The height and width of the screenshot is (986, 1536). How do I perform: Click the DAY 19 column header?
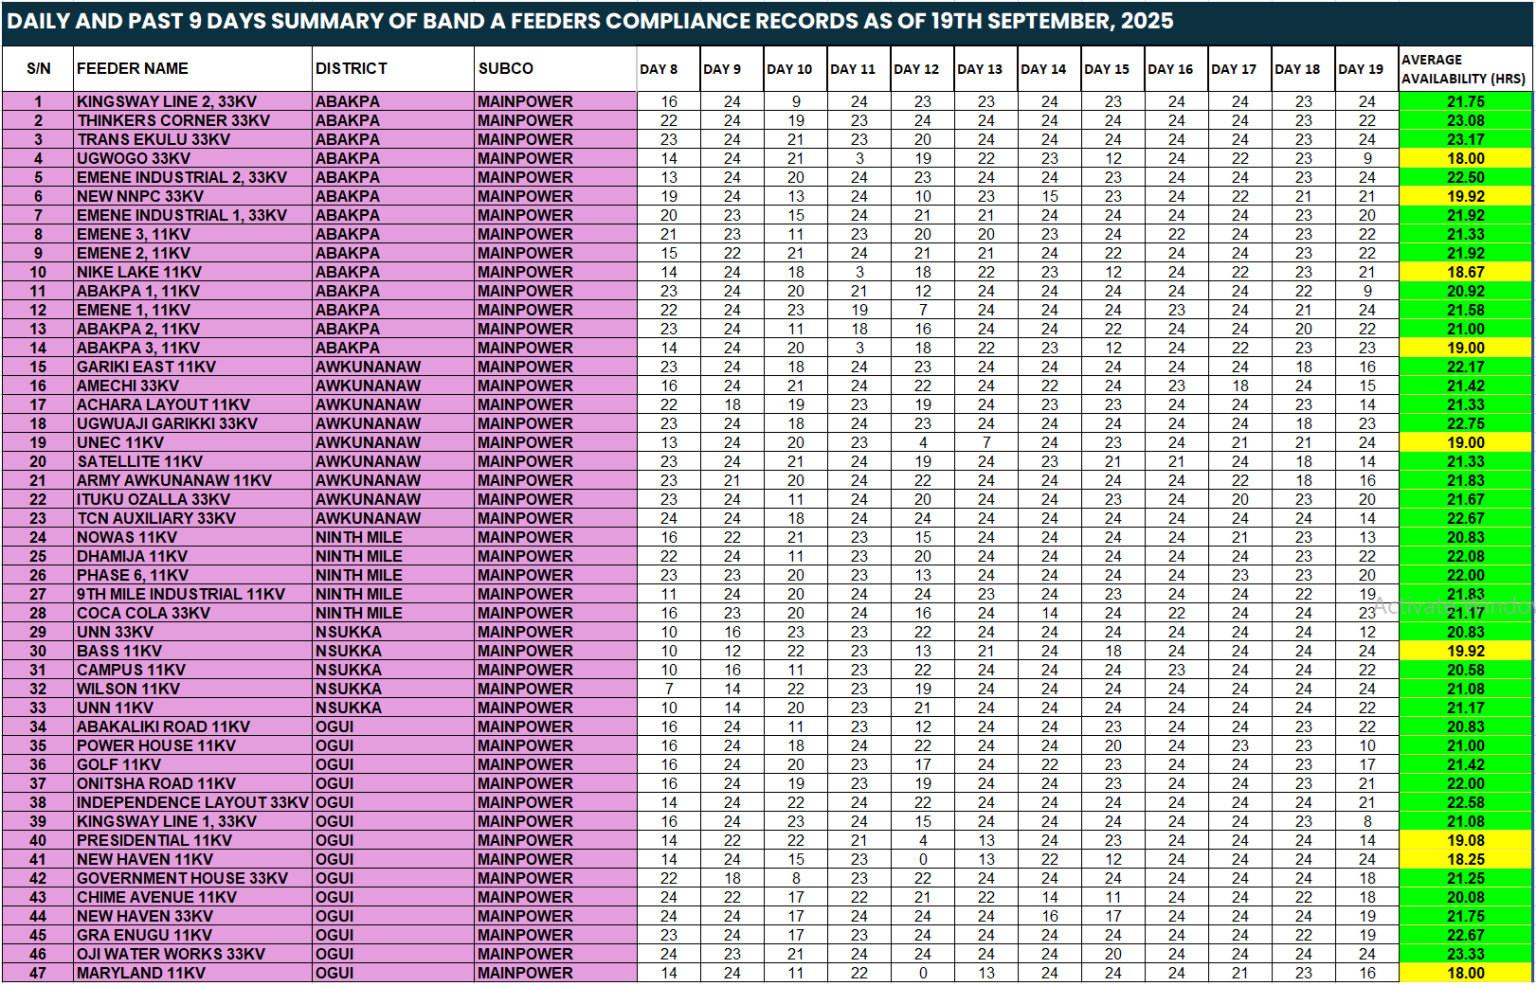coord(1360,69)
